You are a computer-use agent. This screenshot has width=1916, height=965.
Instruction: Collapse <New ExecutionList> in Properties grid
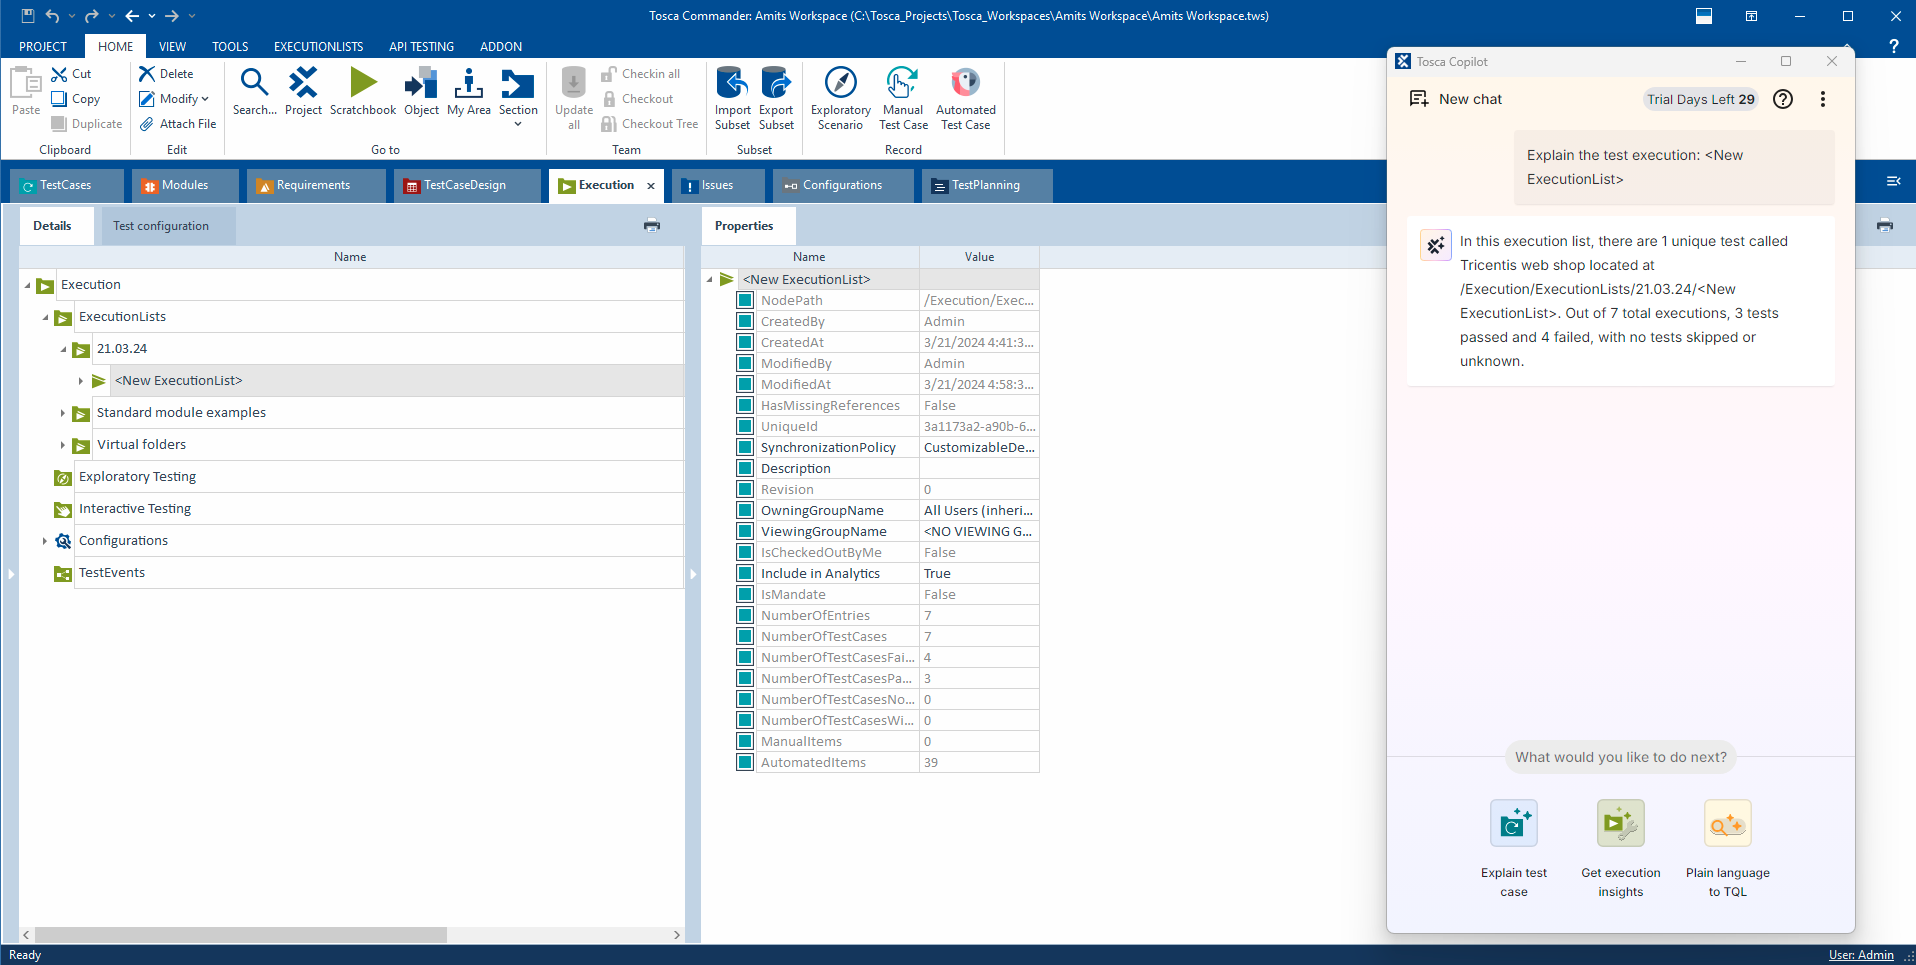[x=710, y=280]
